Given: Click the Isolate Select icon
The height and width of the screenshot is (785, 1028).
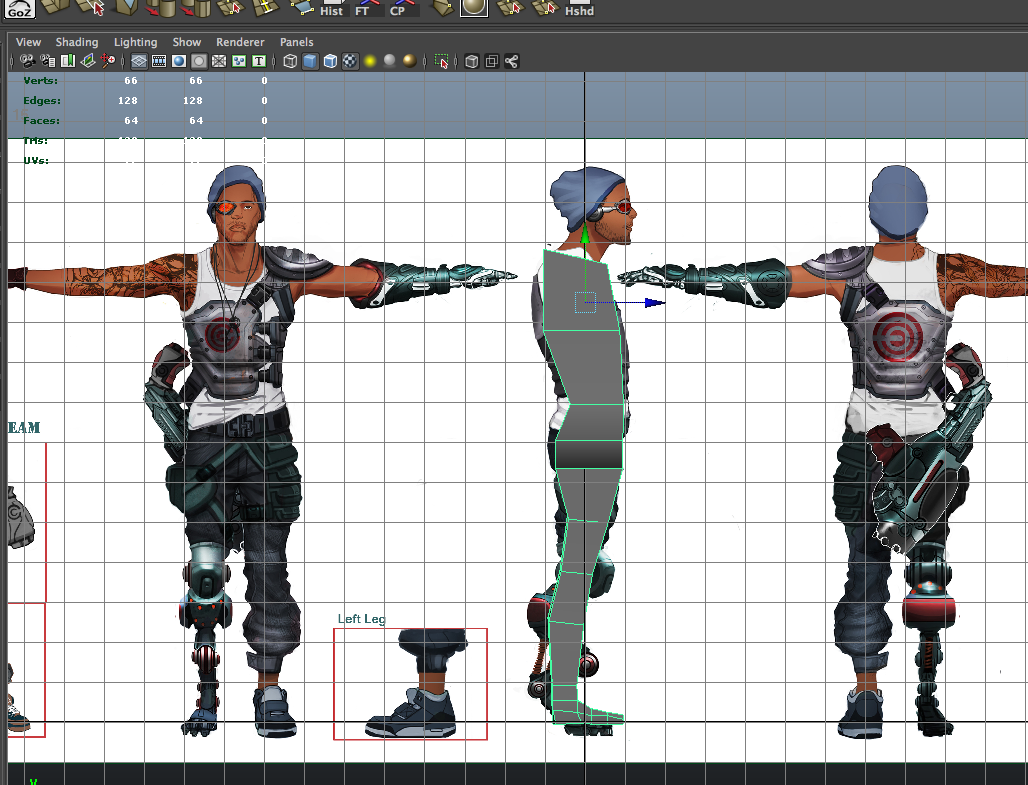Looking at the screenshot, I should (x=442, y=61).
